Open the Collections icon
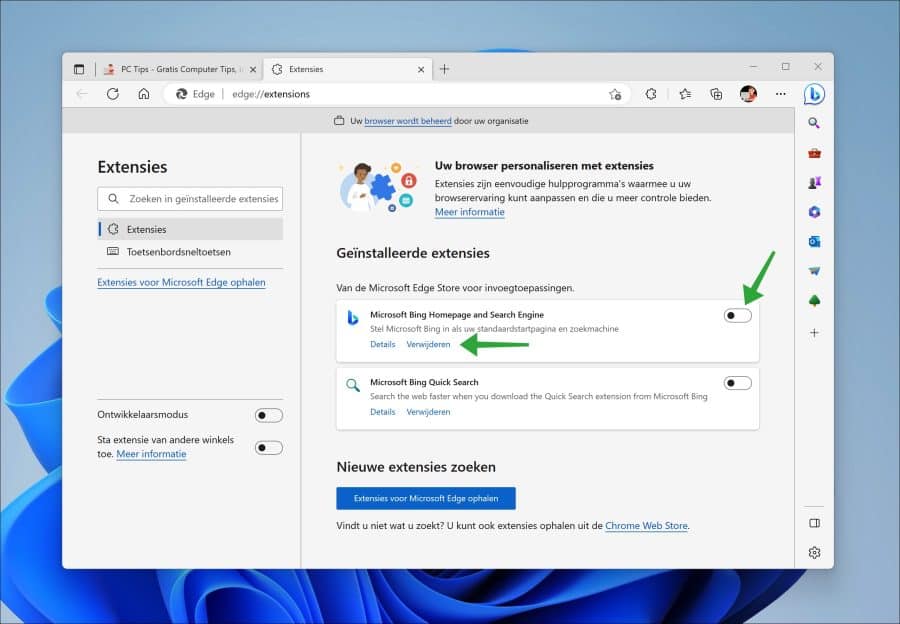 click(x=716, y=94)
